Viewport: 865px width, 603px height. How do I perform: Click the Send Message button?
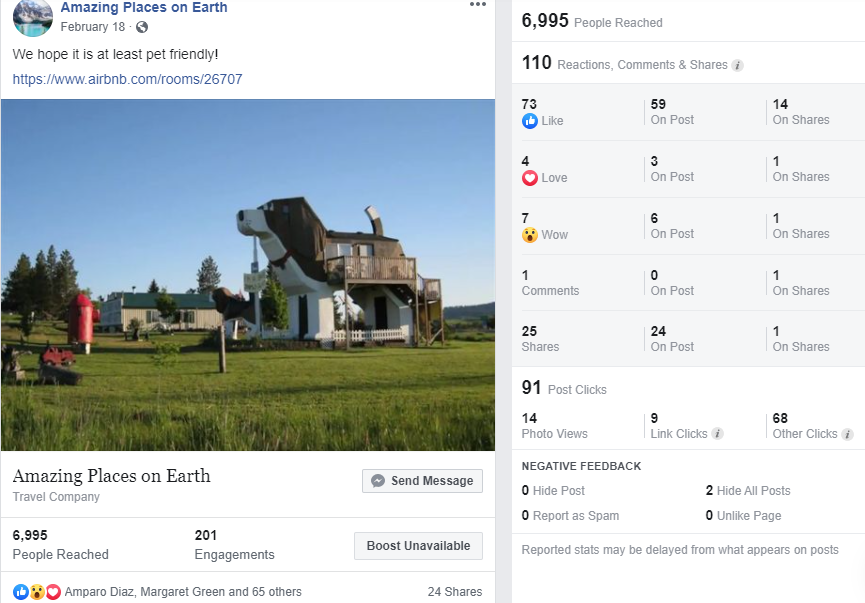tap(422, 481)
